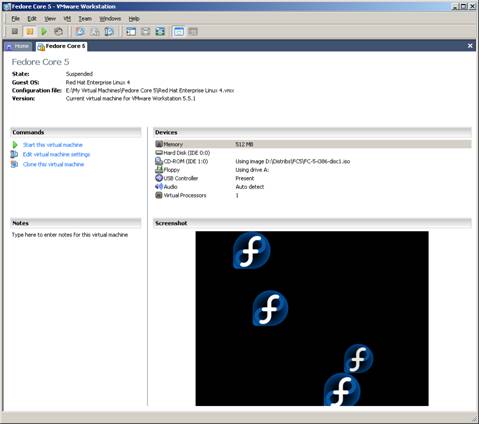Select the Virtual Processors label
This screenshot has width=479, height=424.
[x=185, y=195]
